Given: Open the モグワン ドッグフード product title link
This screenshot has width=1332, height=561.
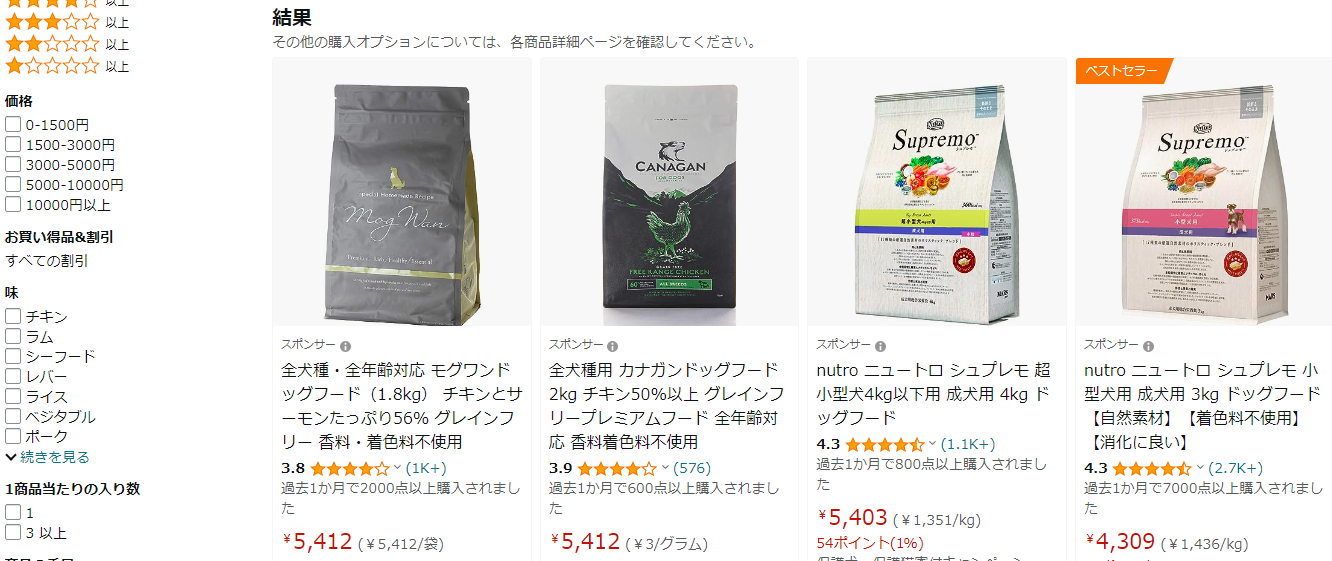Looking at the screenshot, I should [402, 405].
